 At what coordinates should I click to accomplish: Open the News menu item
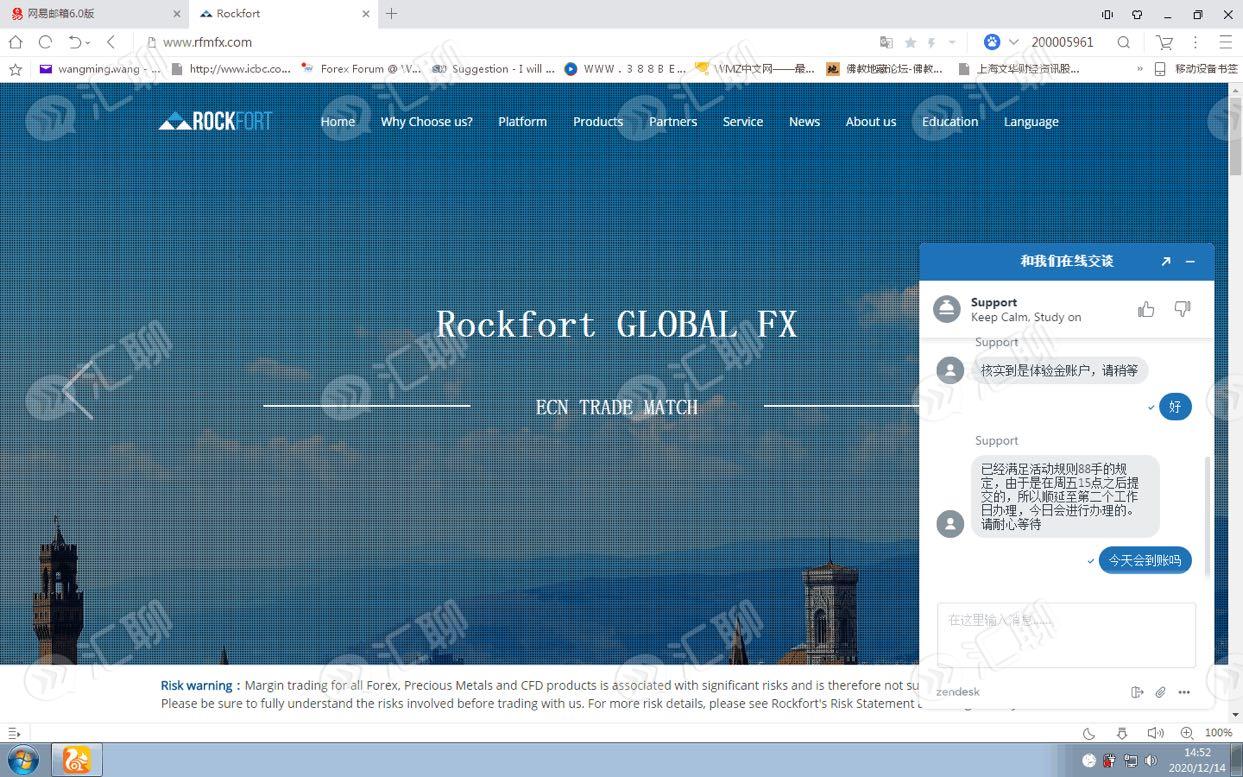click(x=804, y=122)
